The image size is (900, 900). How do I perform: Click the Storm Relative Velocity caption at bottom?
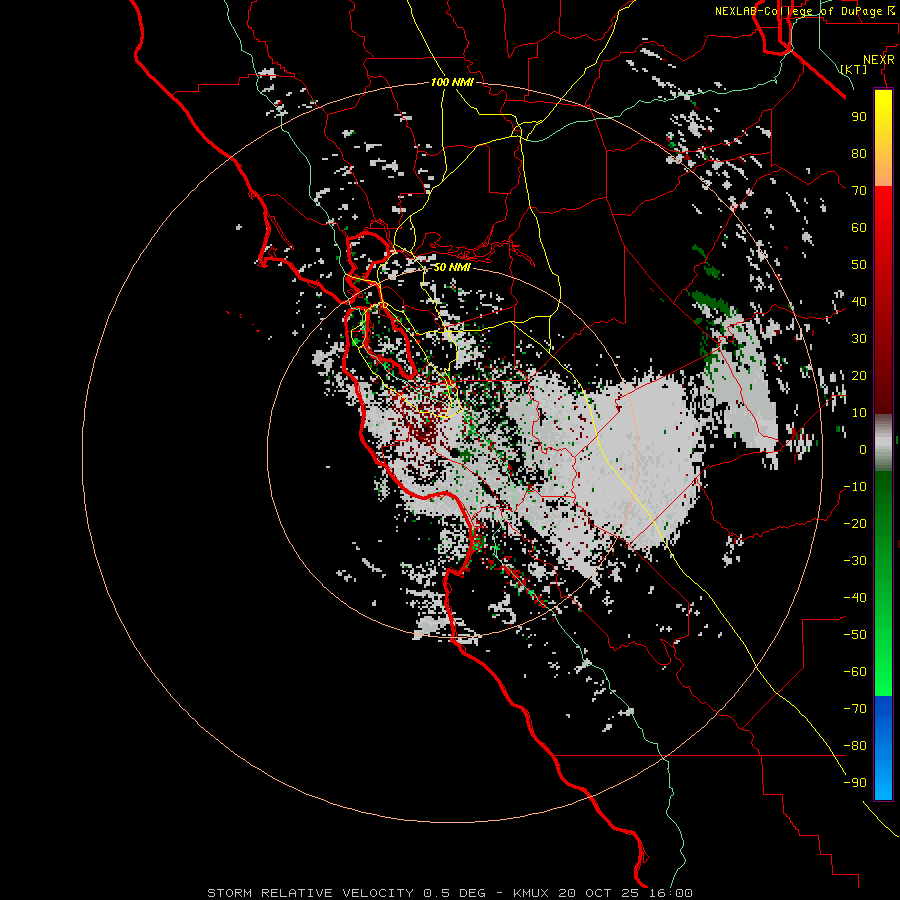(x=449, y=893)
